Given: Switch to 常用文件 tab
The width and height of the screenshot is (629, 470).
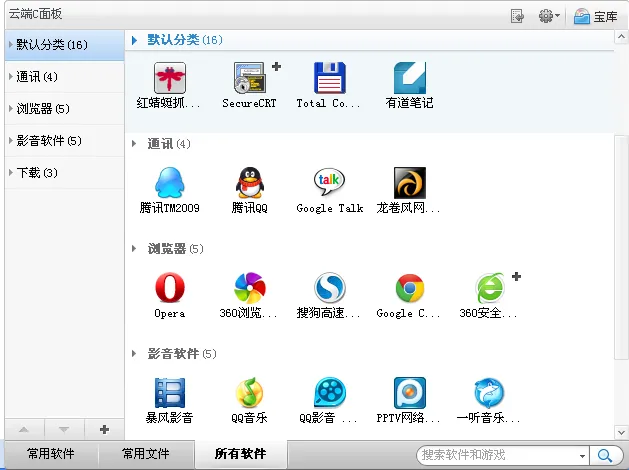Looking at the screenshot, I should pyautogui.click(x=146, y=454).
